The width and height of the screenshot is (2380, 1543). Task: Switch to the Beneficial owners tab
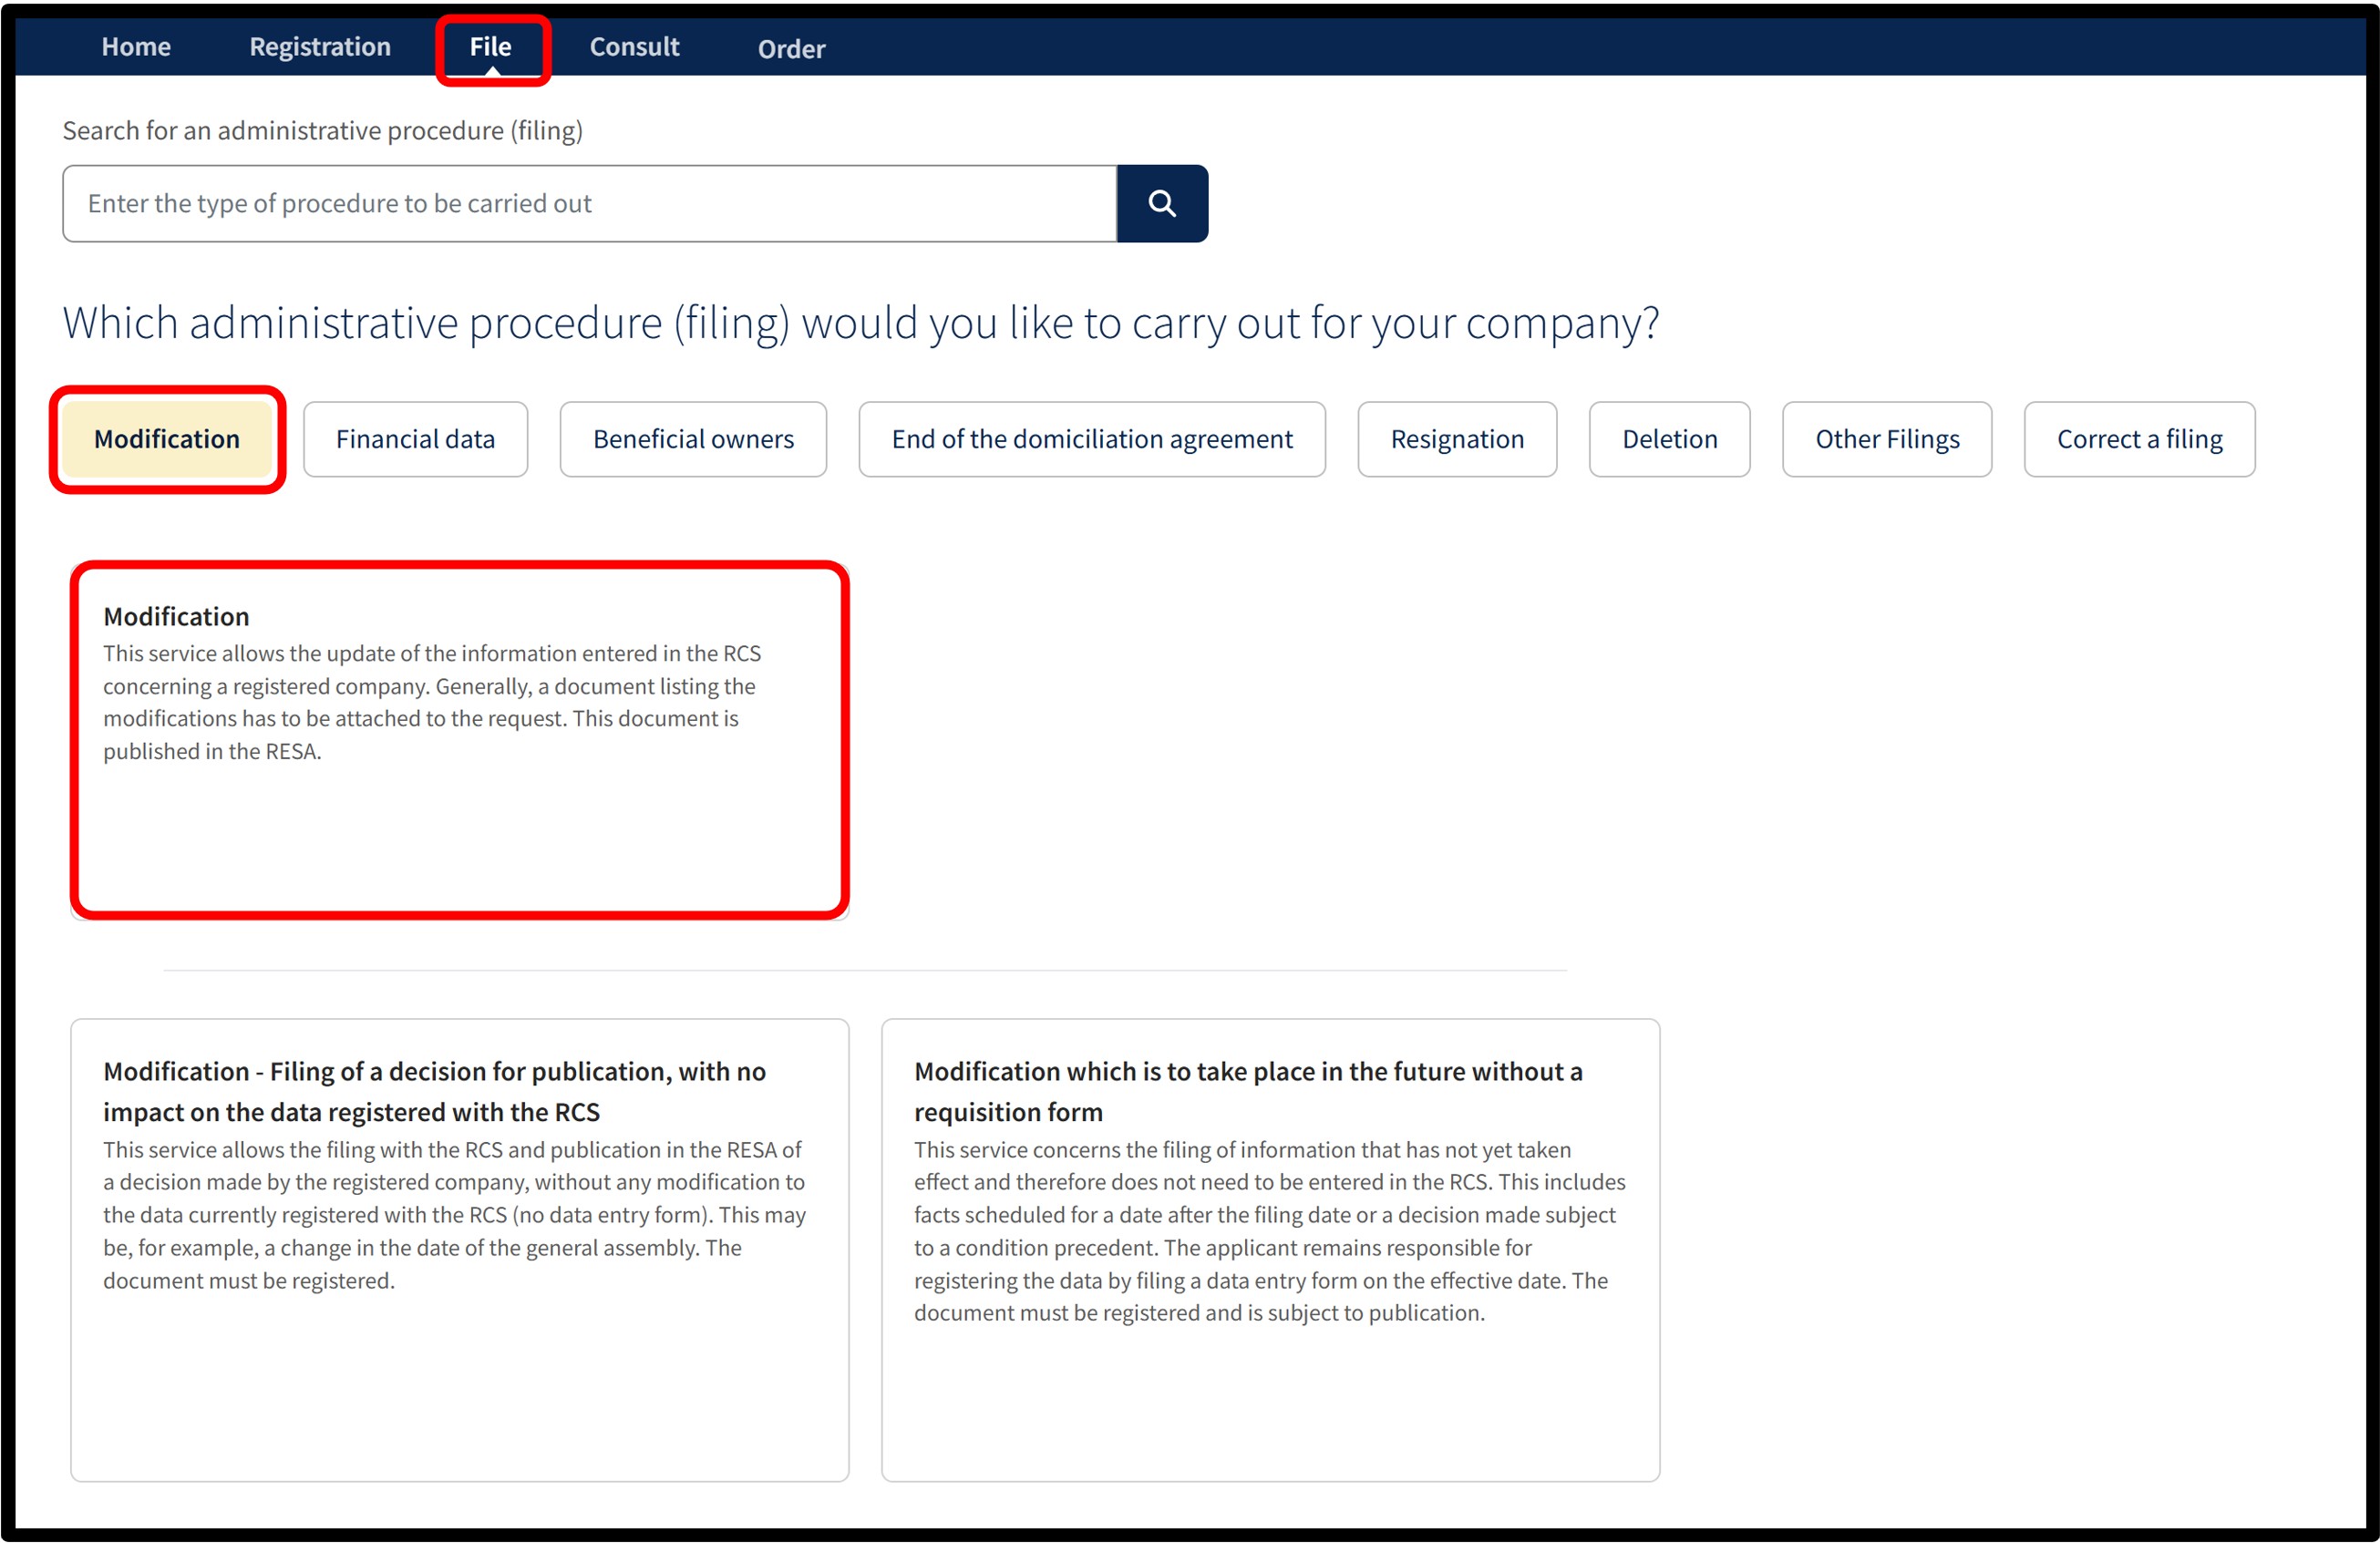point(693,439)
